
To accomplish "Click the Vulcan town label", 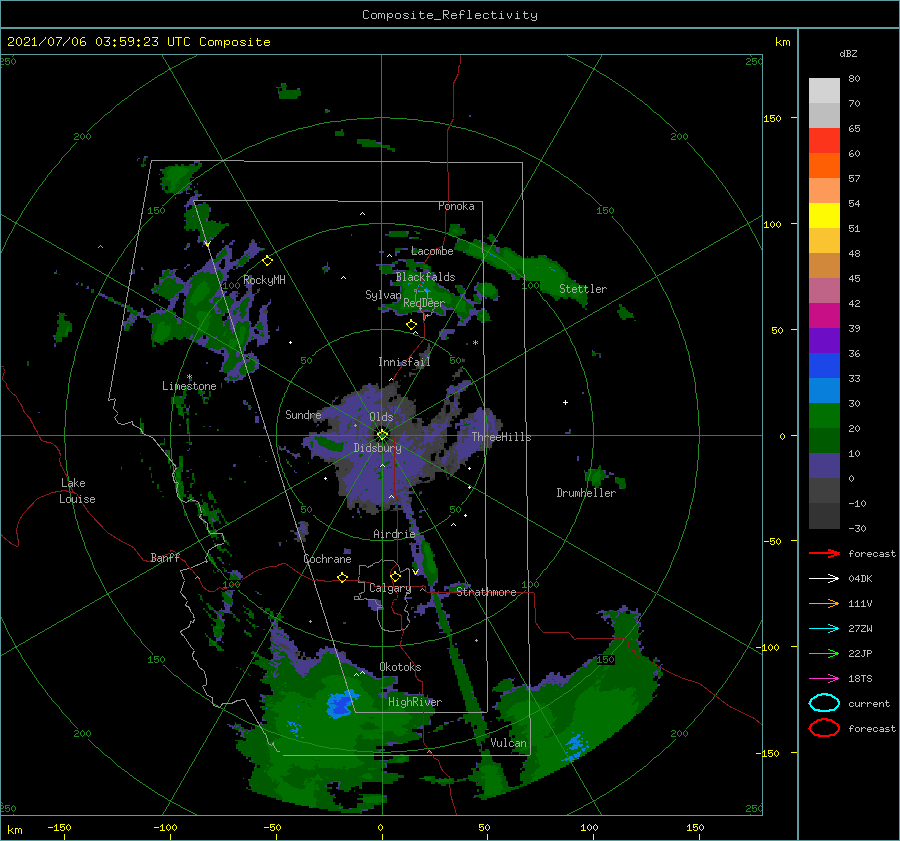I will (x=508, y=743).
